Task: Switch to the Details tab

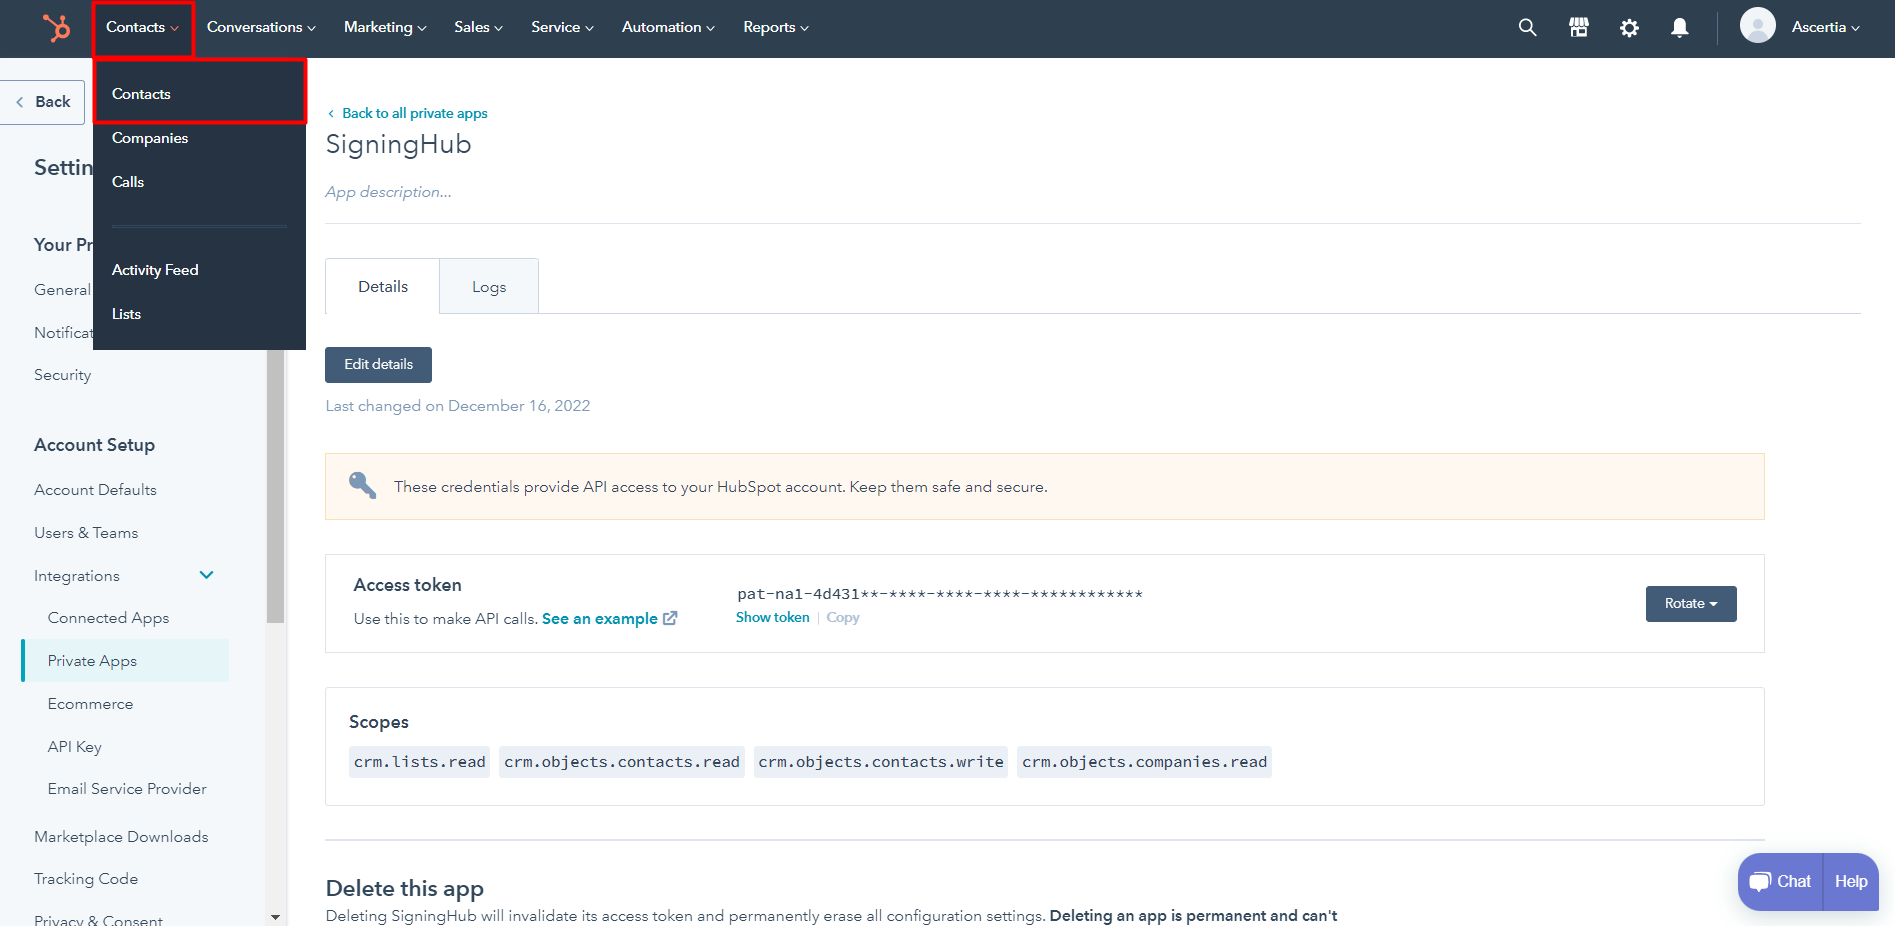Action: pos(383,287)
